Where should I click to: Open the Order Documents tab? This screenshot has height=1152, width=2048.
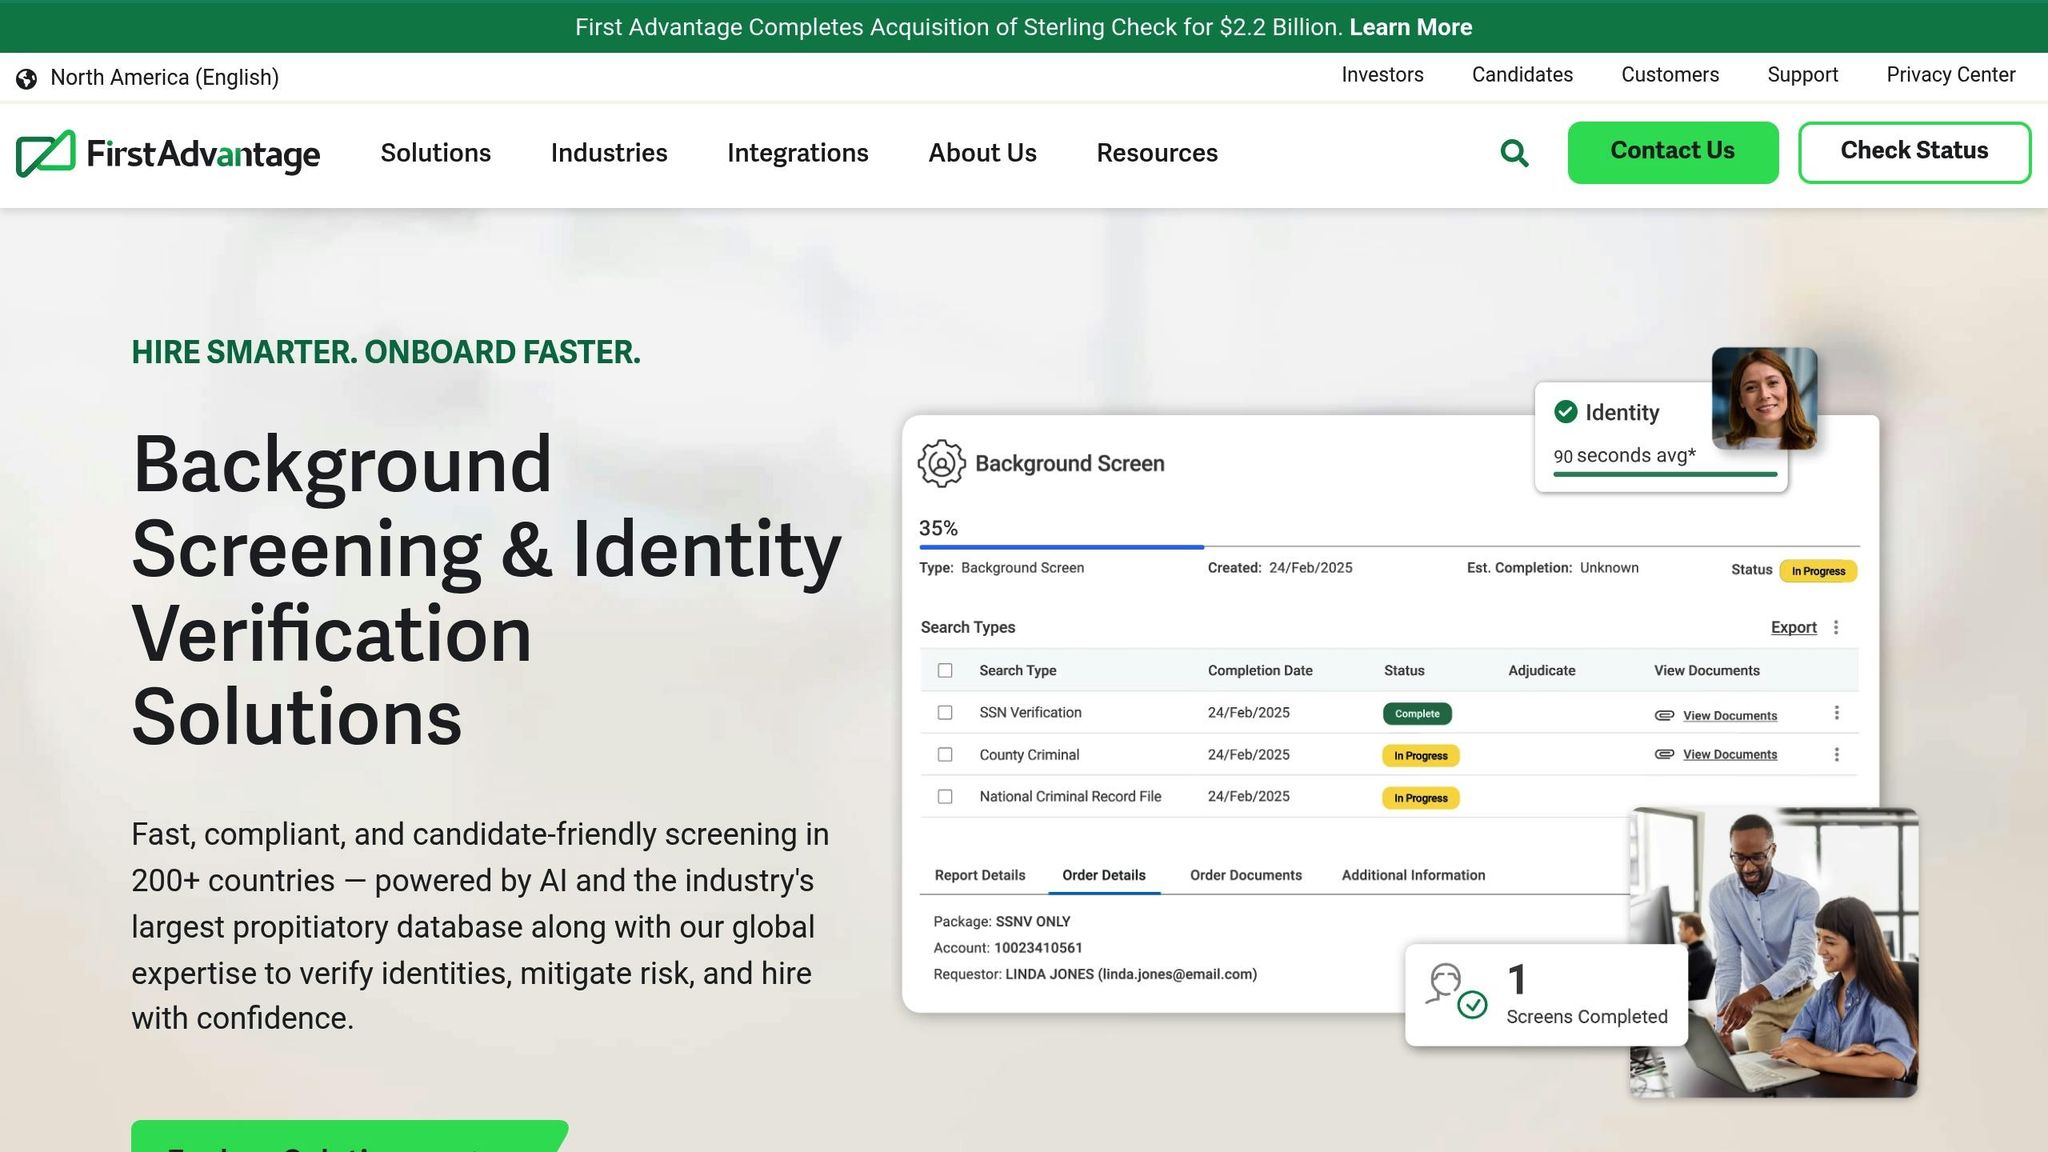pos(1246,875)
